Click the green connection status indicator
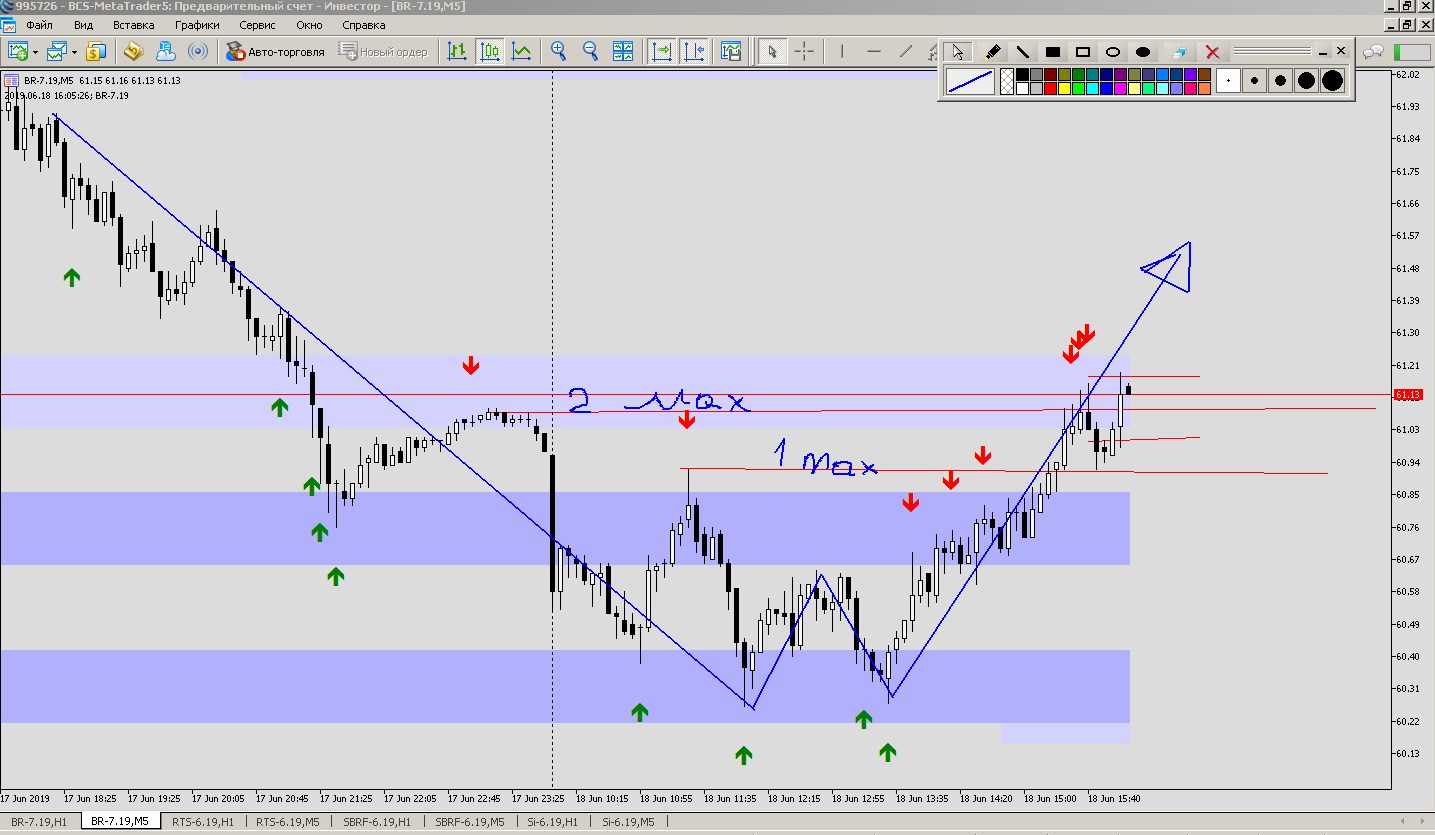 point(1411,51)
